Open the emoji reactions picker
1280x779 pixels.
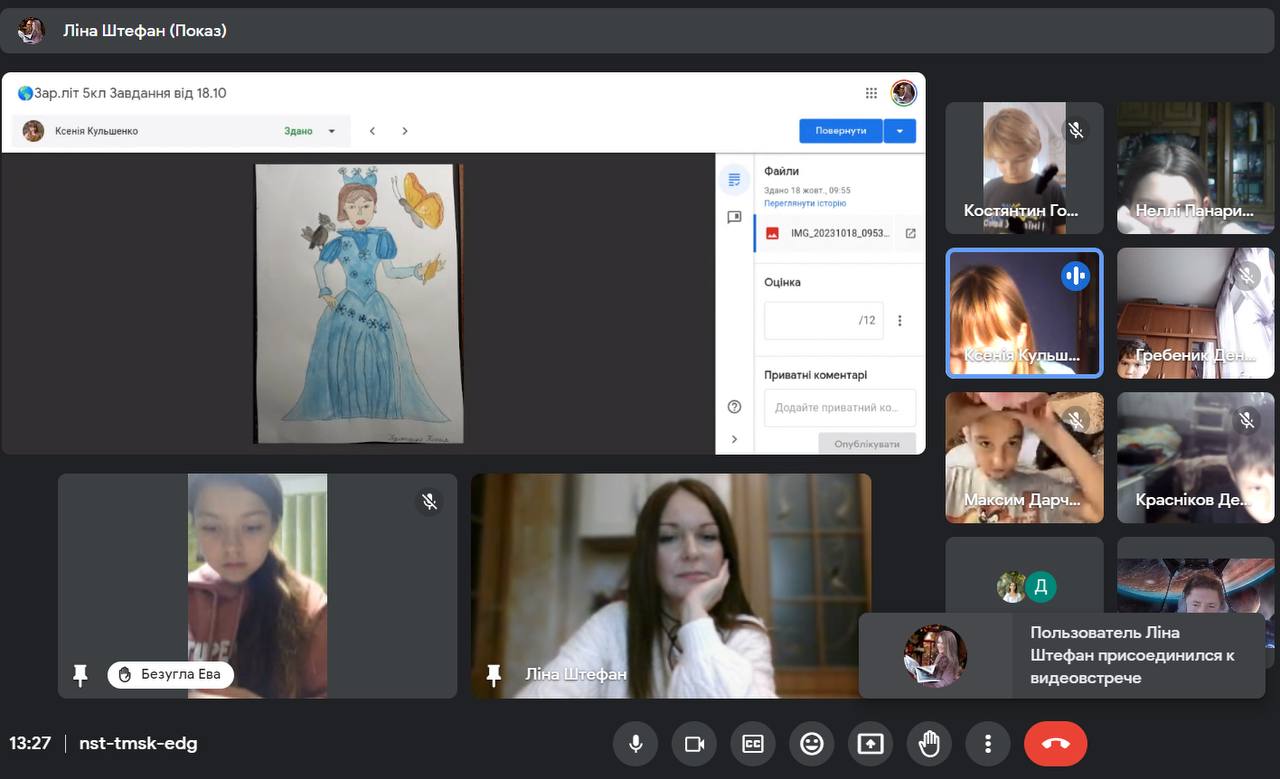812,744
